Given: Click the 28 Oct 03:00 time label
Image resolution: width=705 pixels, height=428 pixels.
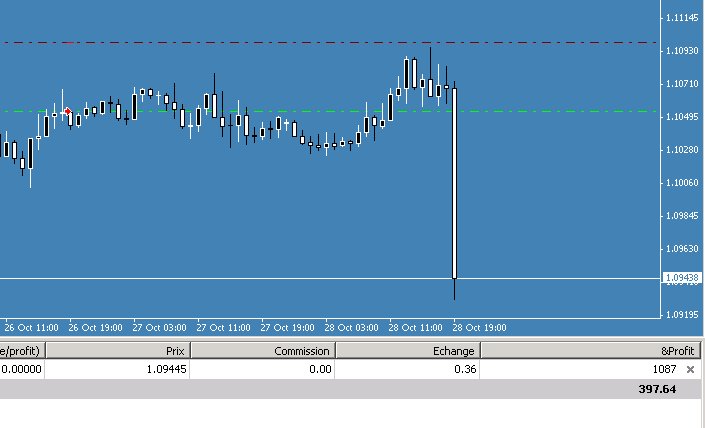Looking at the screenshot, I should coord(351,328).
